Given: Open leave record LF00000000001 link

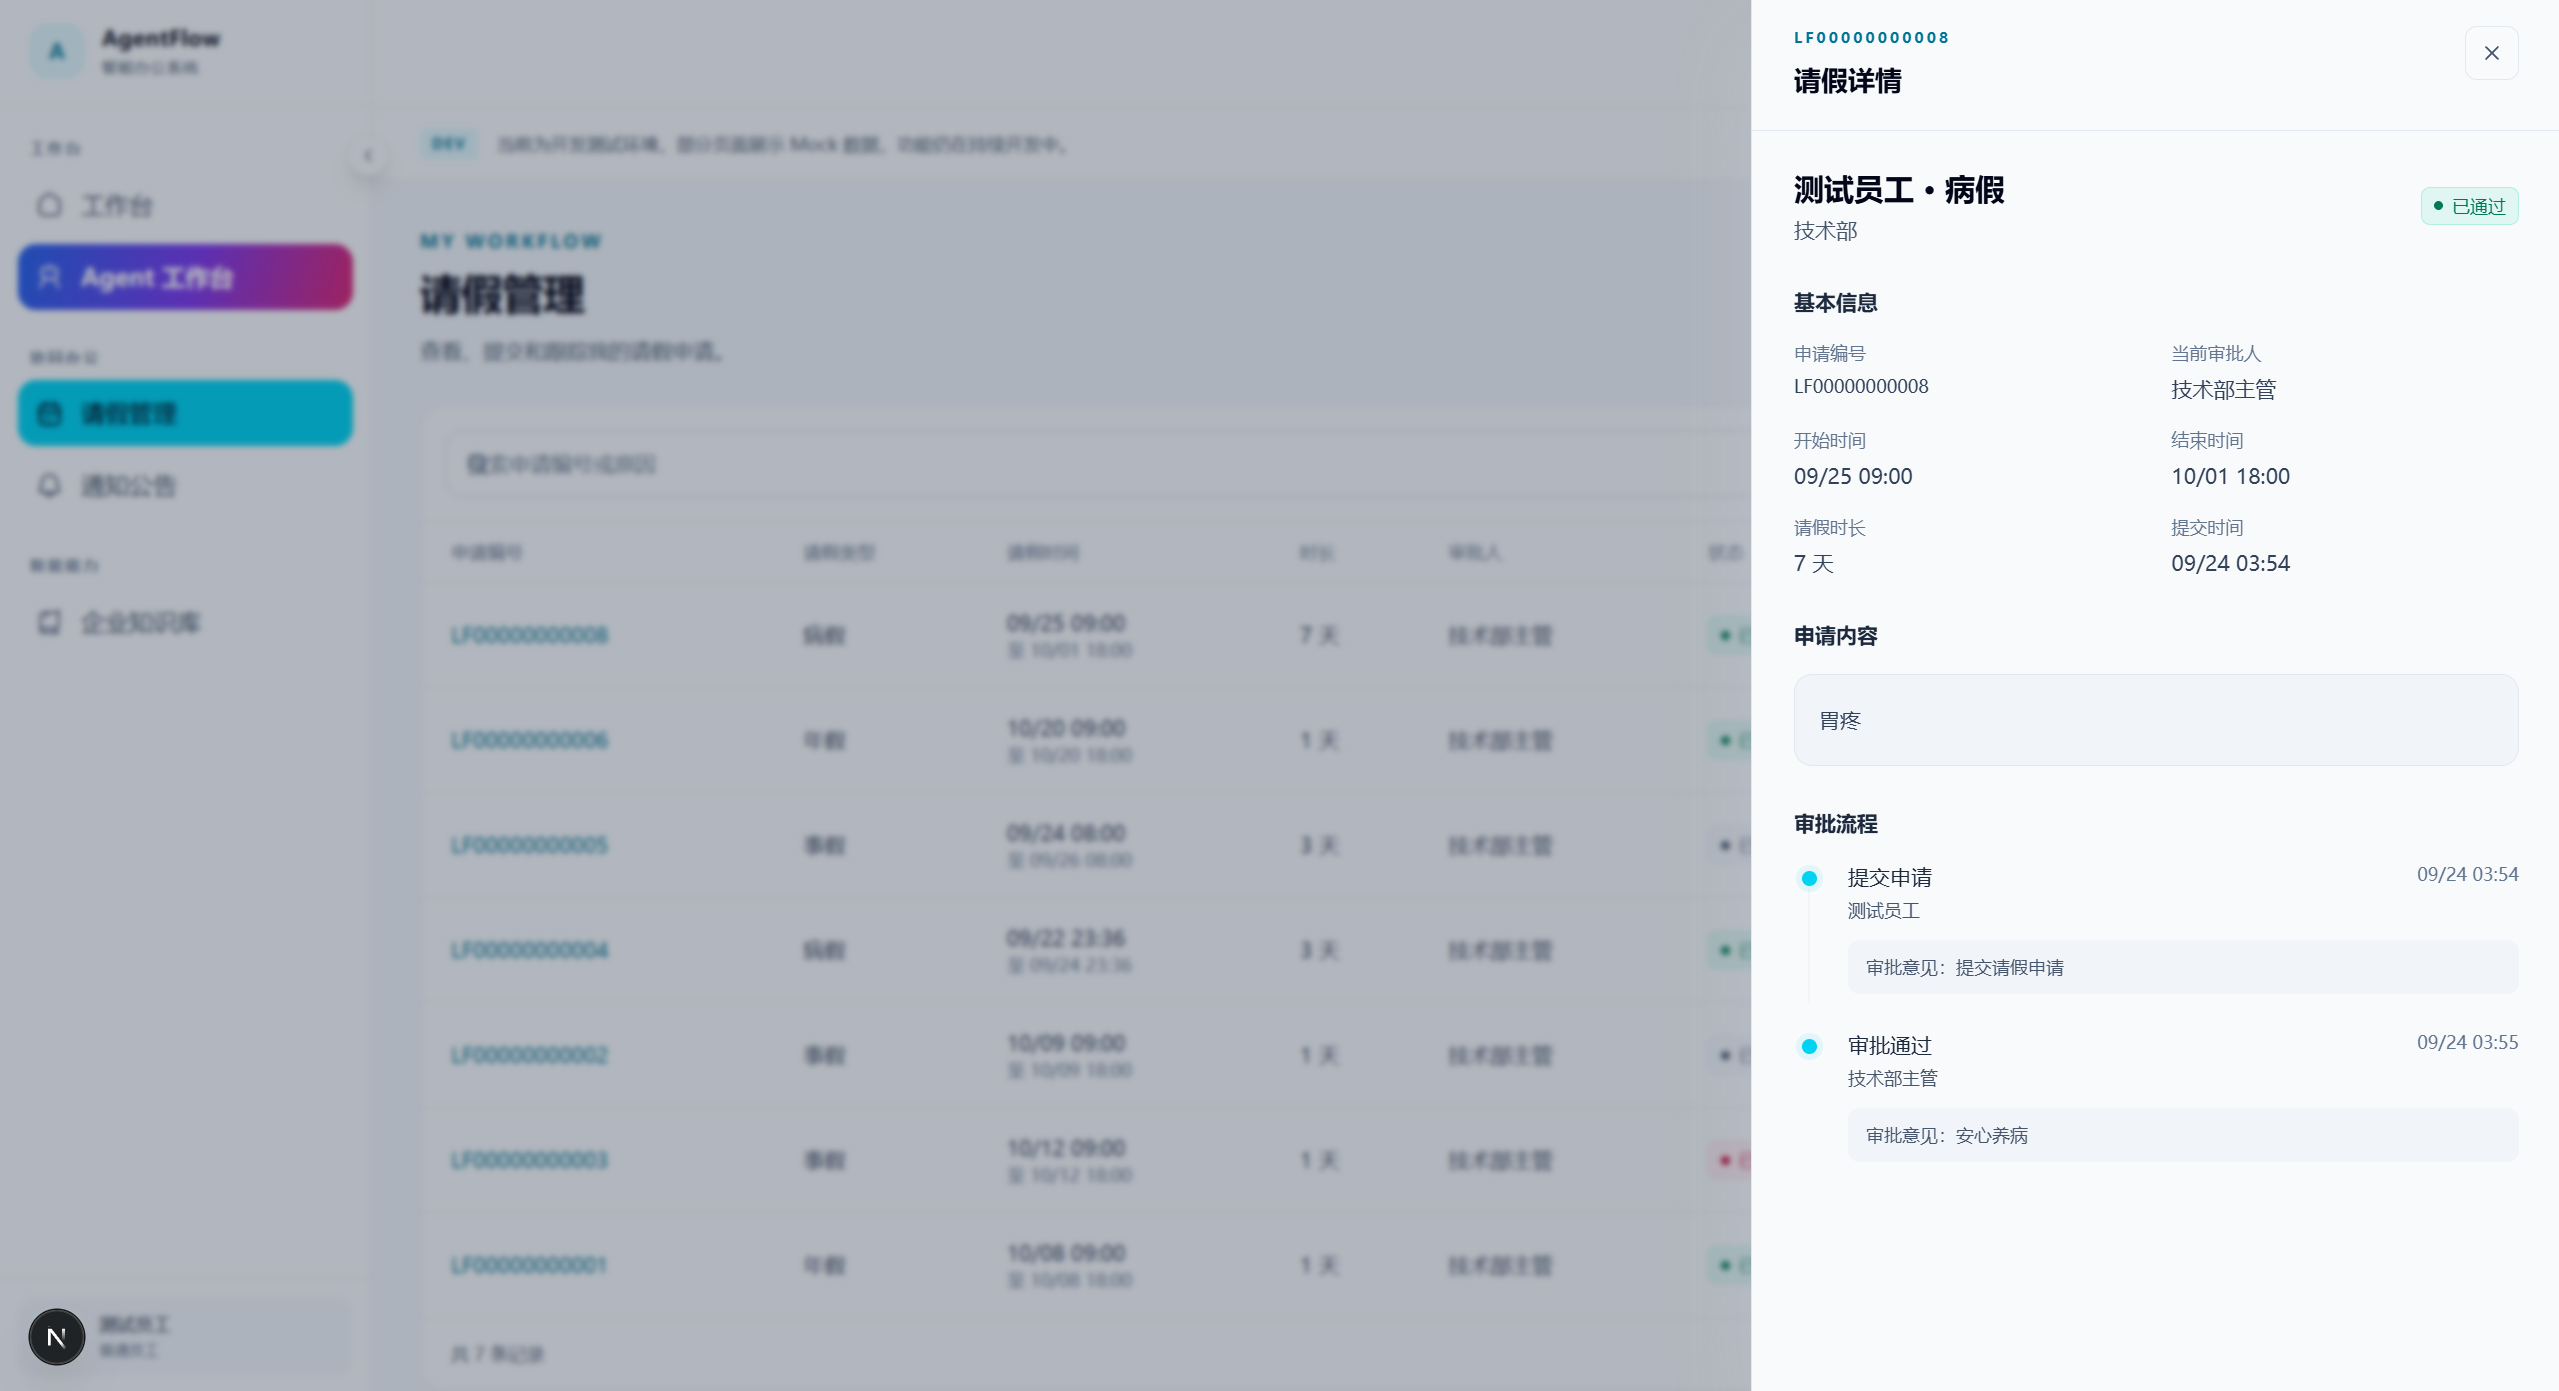Looking at the screenshot, I should pyautogui.click(x=529, y=1265).
